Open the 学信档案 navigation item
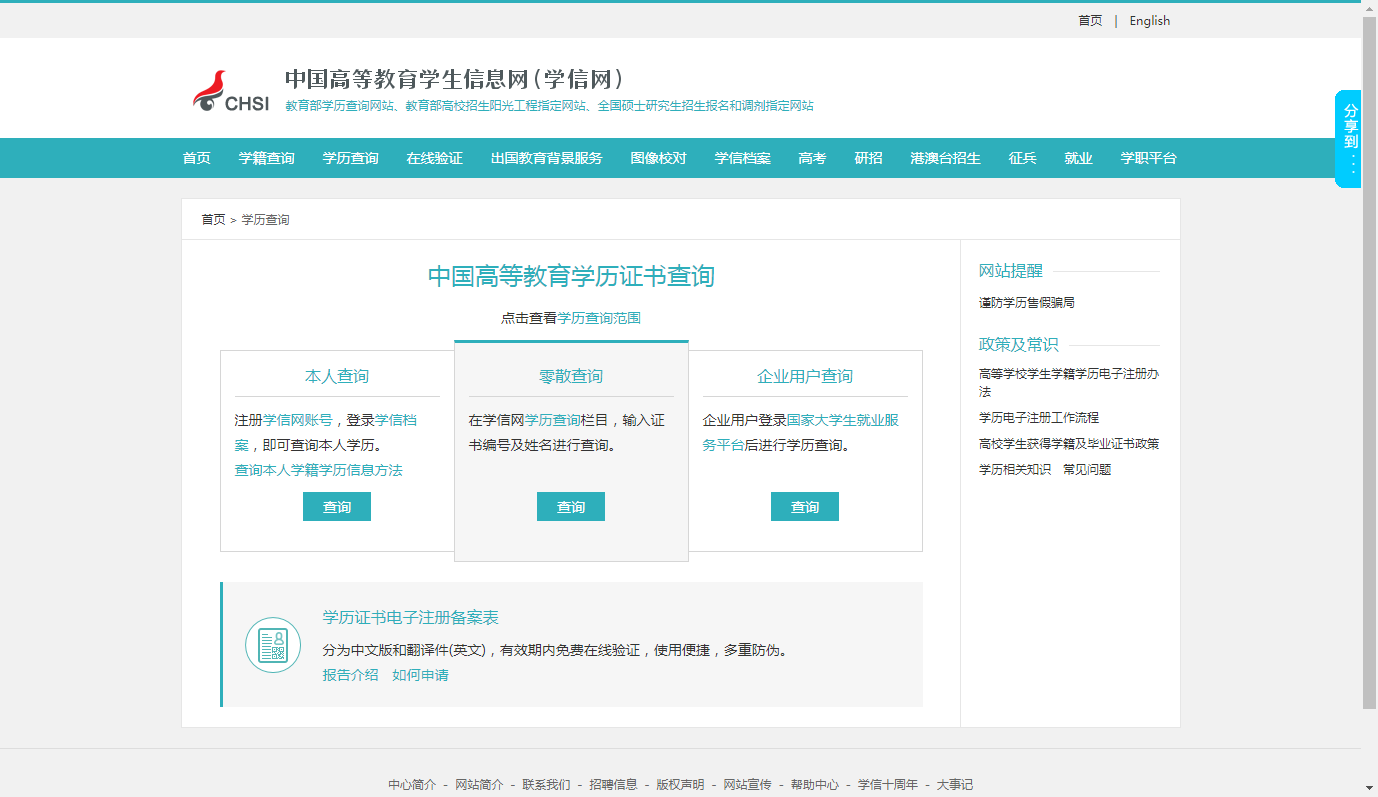This screenshot has height=797, width=1378. 743,158
